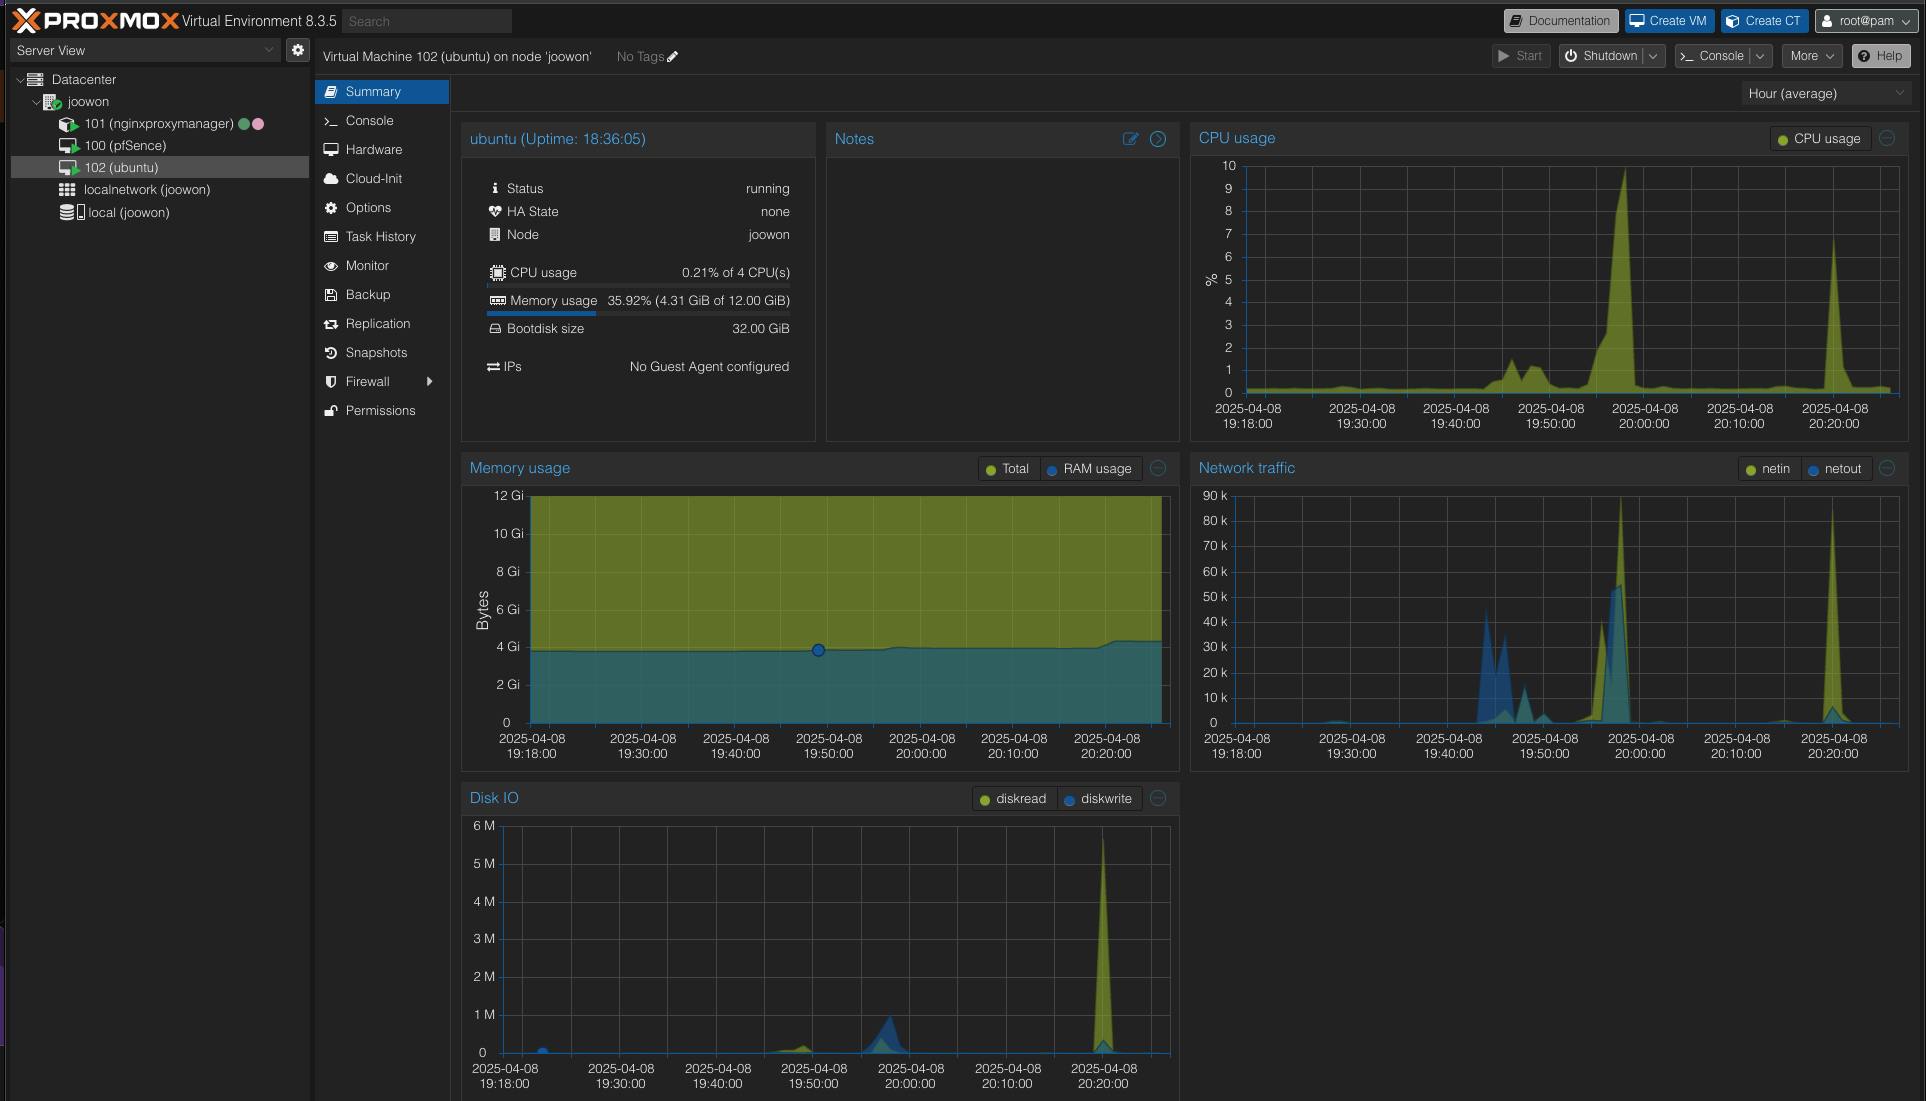1926x1101 pixels.
Task: Expand the Shutdown button dropdown arrow
Action: tap(1653, 56)
